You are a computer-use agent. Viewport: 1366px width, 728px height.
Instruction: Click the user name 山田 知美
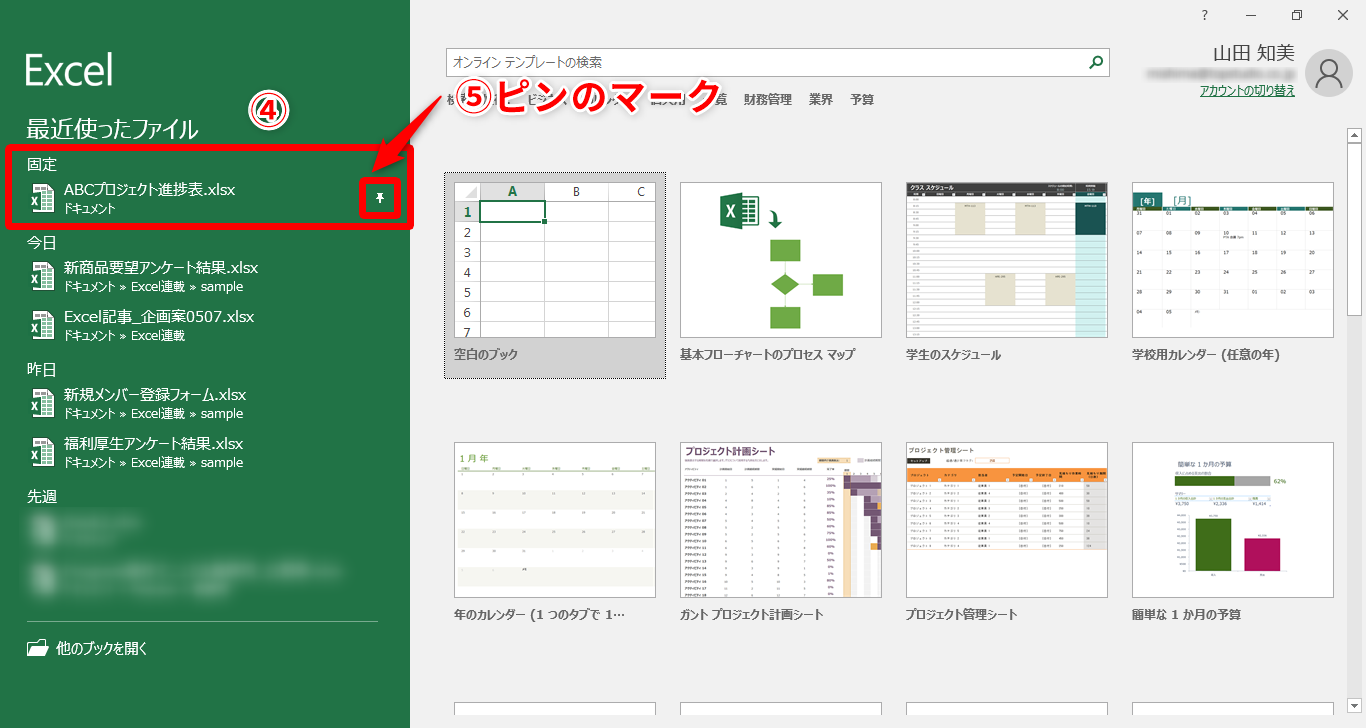point(1254,55)
